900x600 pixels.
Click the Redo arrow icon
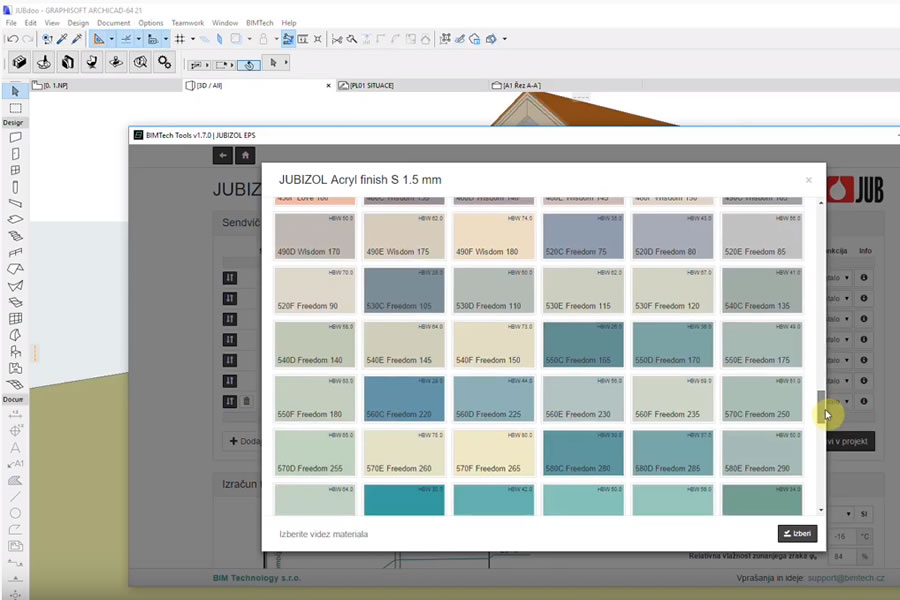(28, 39)
